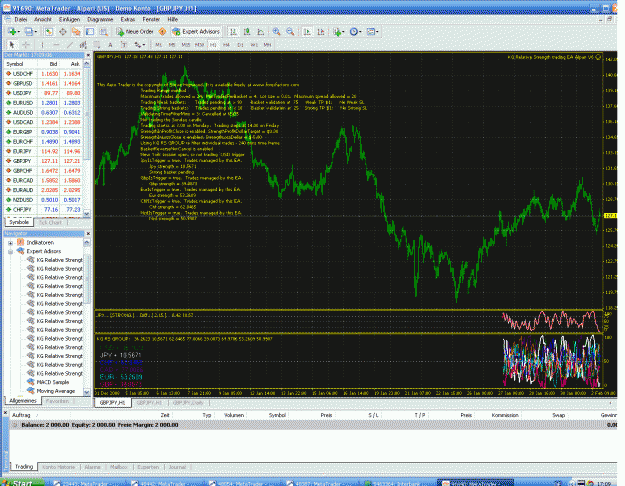Sort by the Auftrag column header
Image resolution: width=625 pixels, height=486 pixels.
(21, 415)
